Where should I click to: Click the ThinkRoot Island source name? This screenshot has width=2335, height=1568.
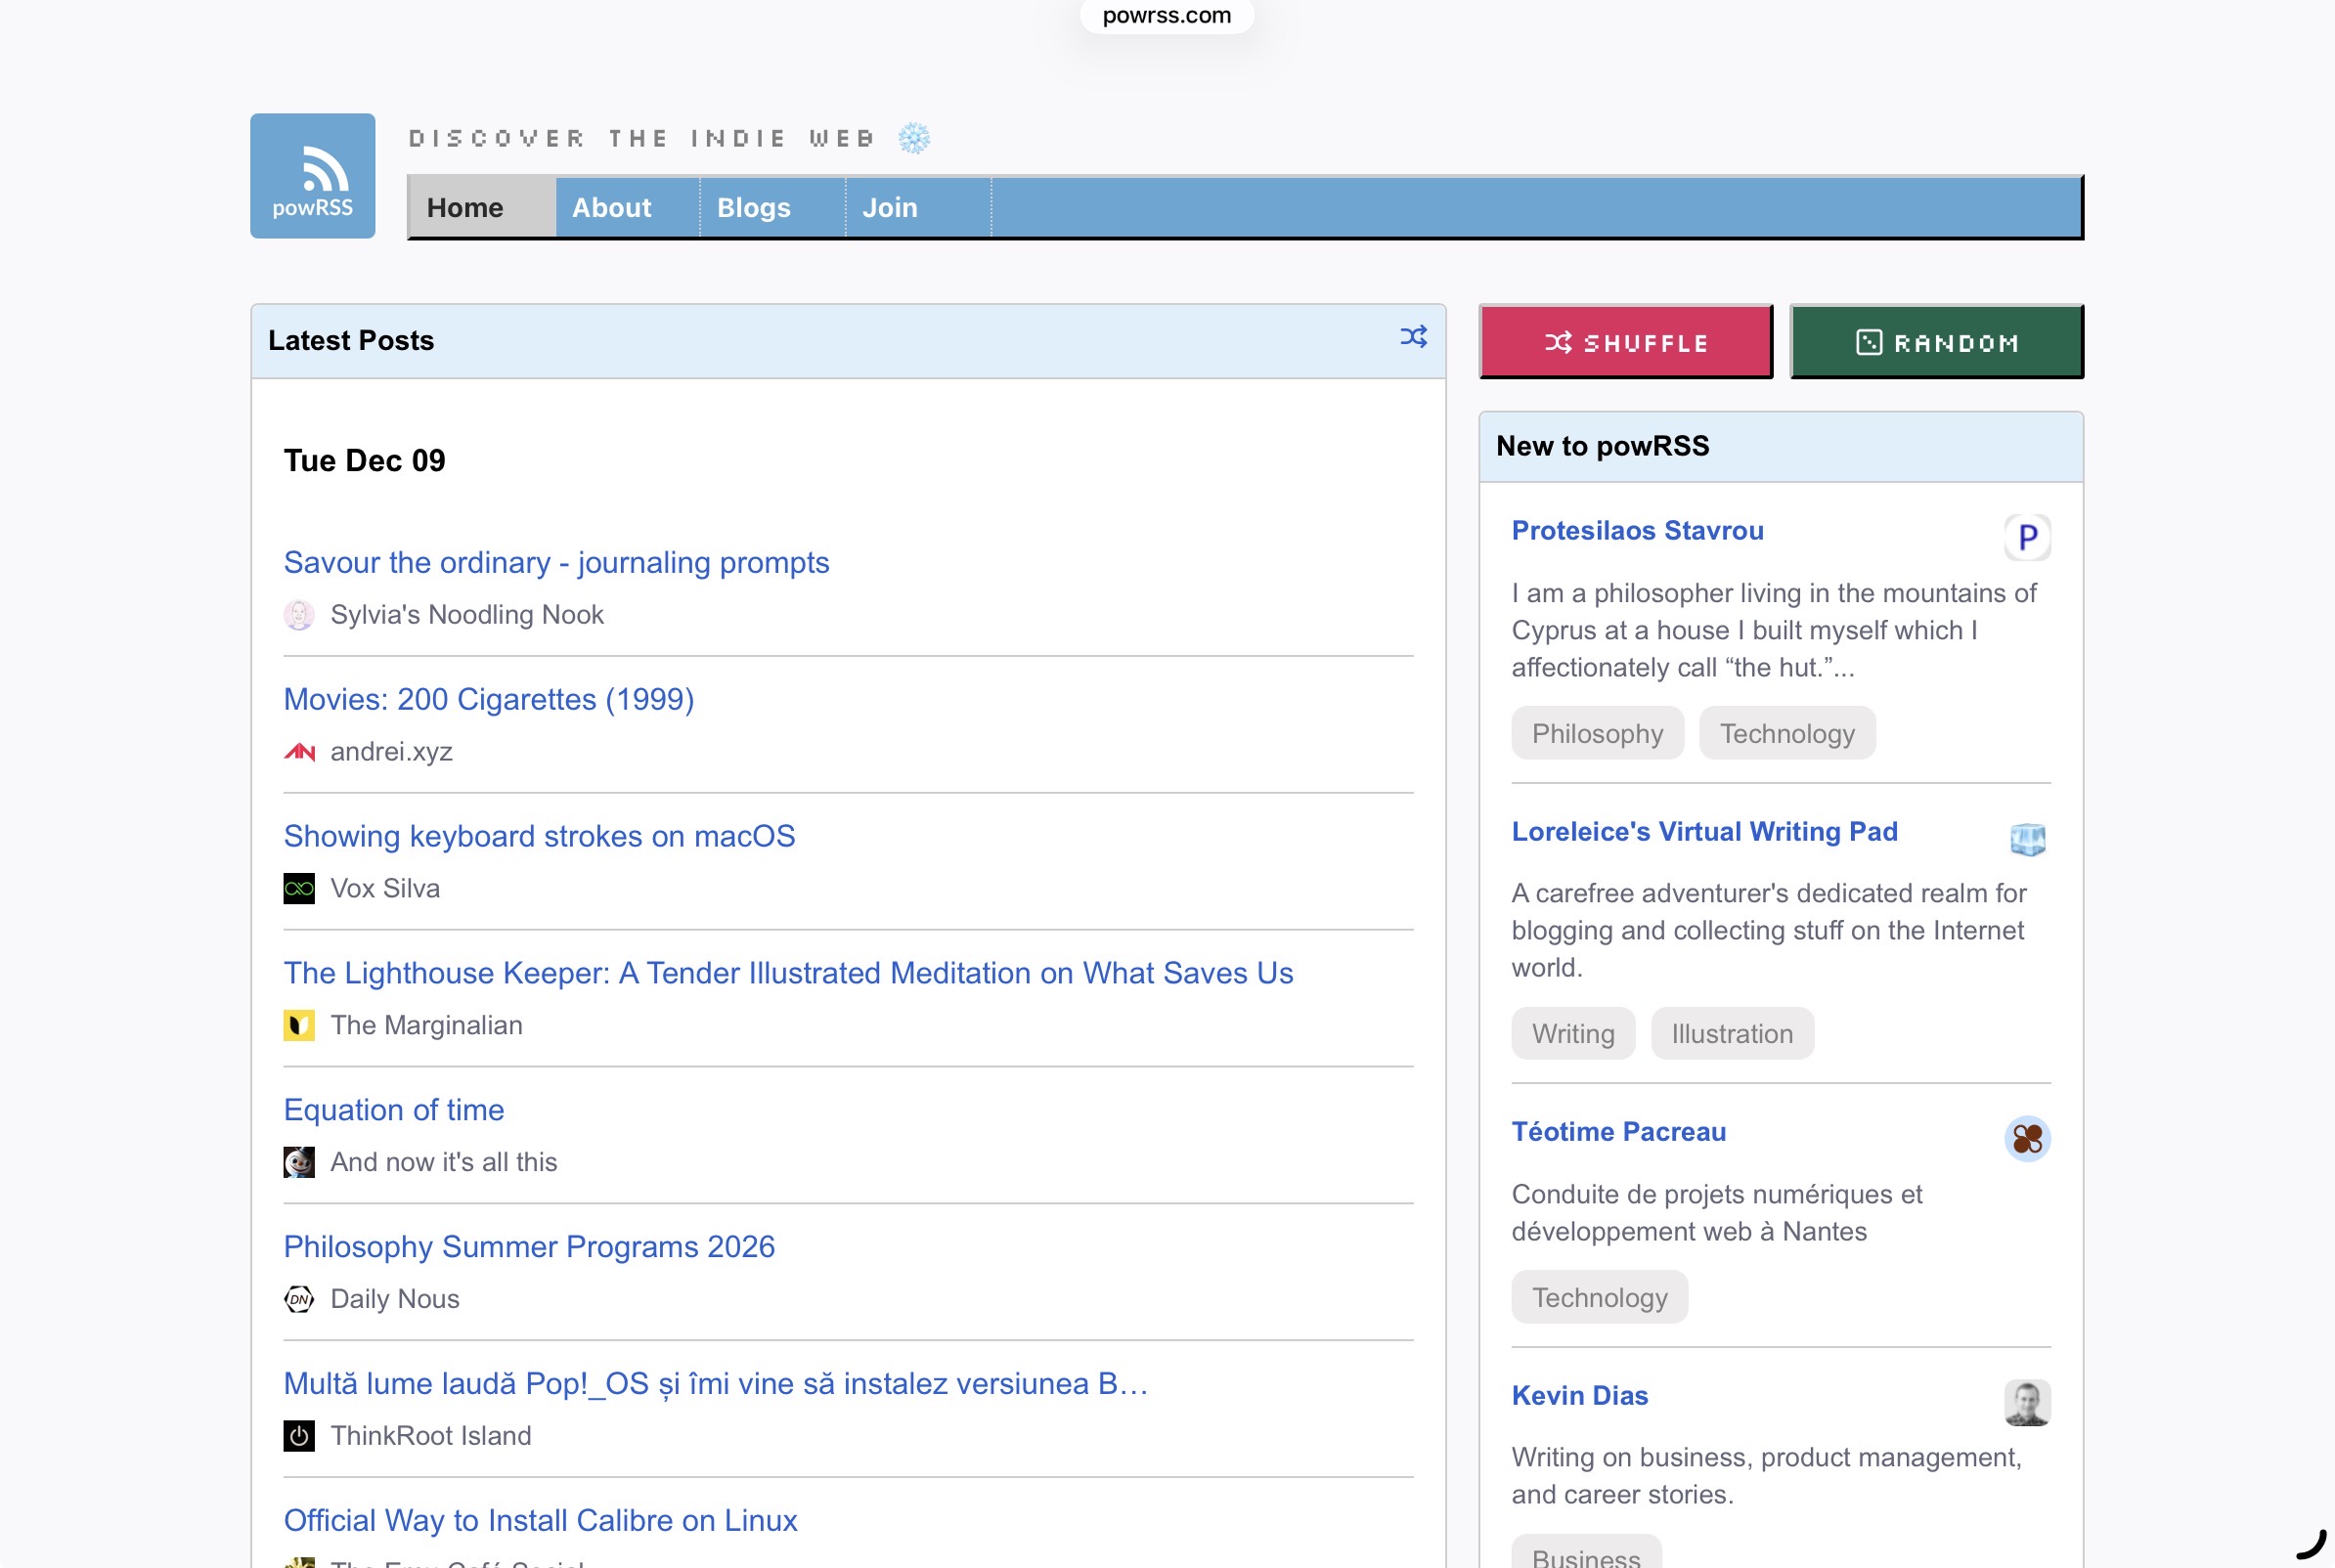tap(431, 1436)
